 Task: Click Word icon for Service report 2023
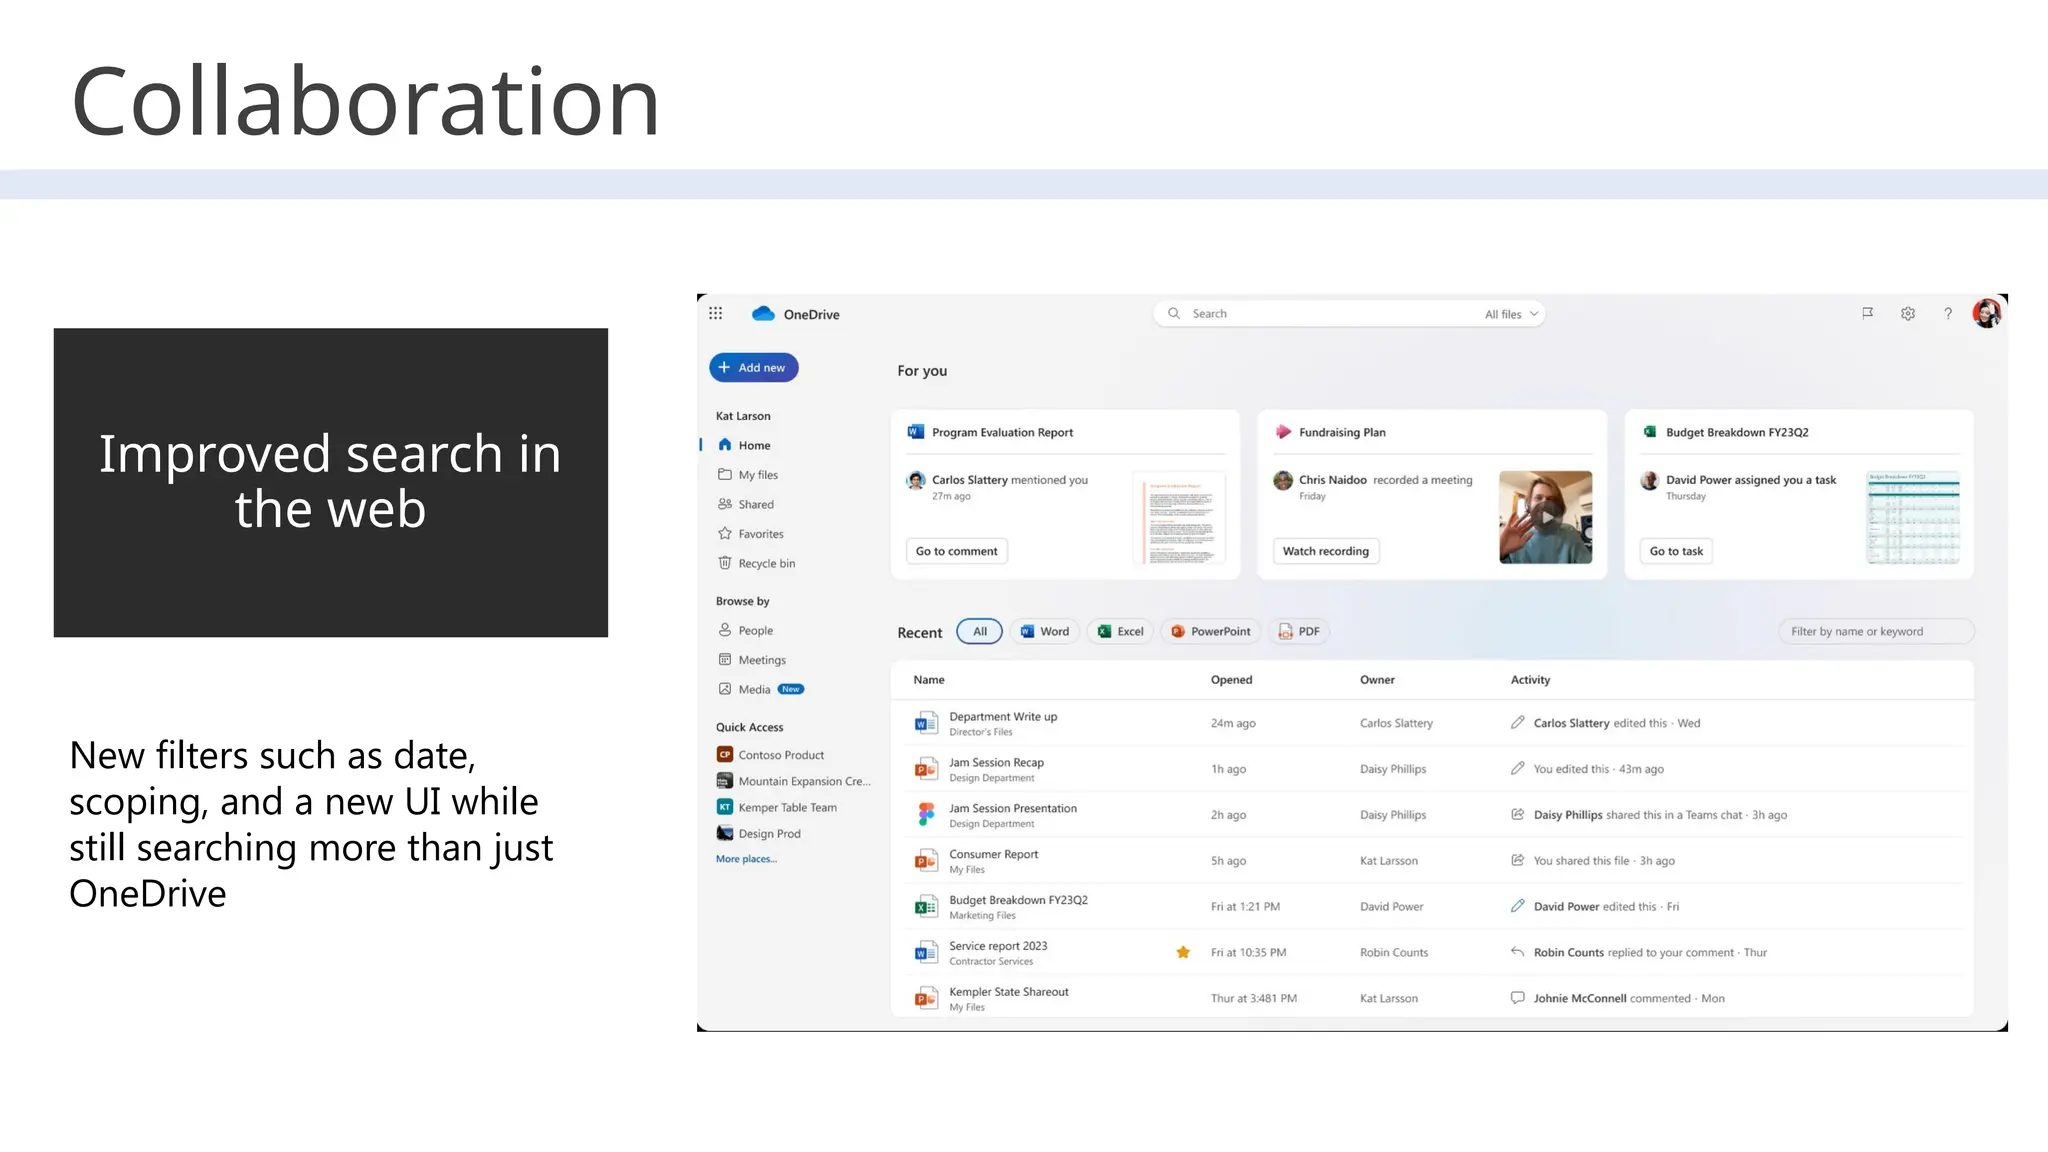(x=926, y=953)
